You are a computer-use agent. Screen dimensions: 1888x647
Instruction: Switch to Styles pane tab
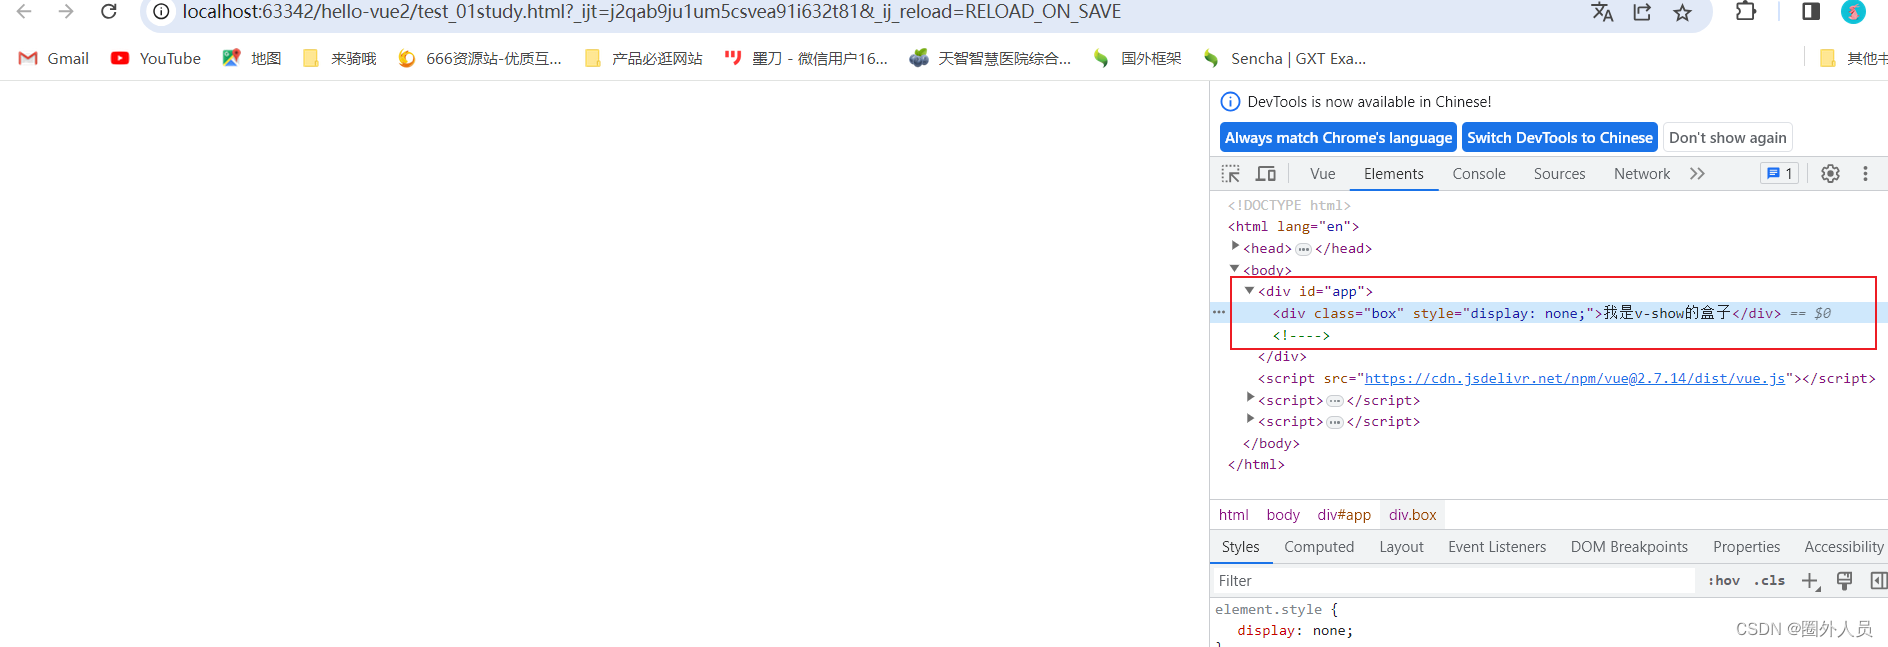(x=1240, y=546)
